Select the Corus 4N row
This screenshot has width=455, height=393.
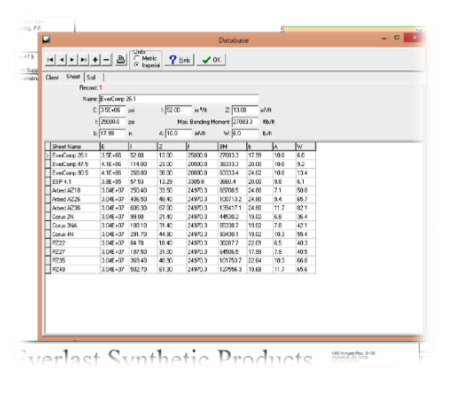180,234
